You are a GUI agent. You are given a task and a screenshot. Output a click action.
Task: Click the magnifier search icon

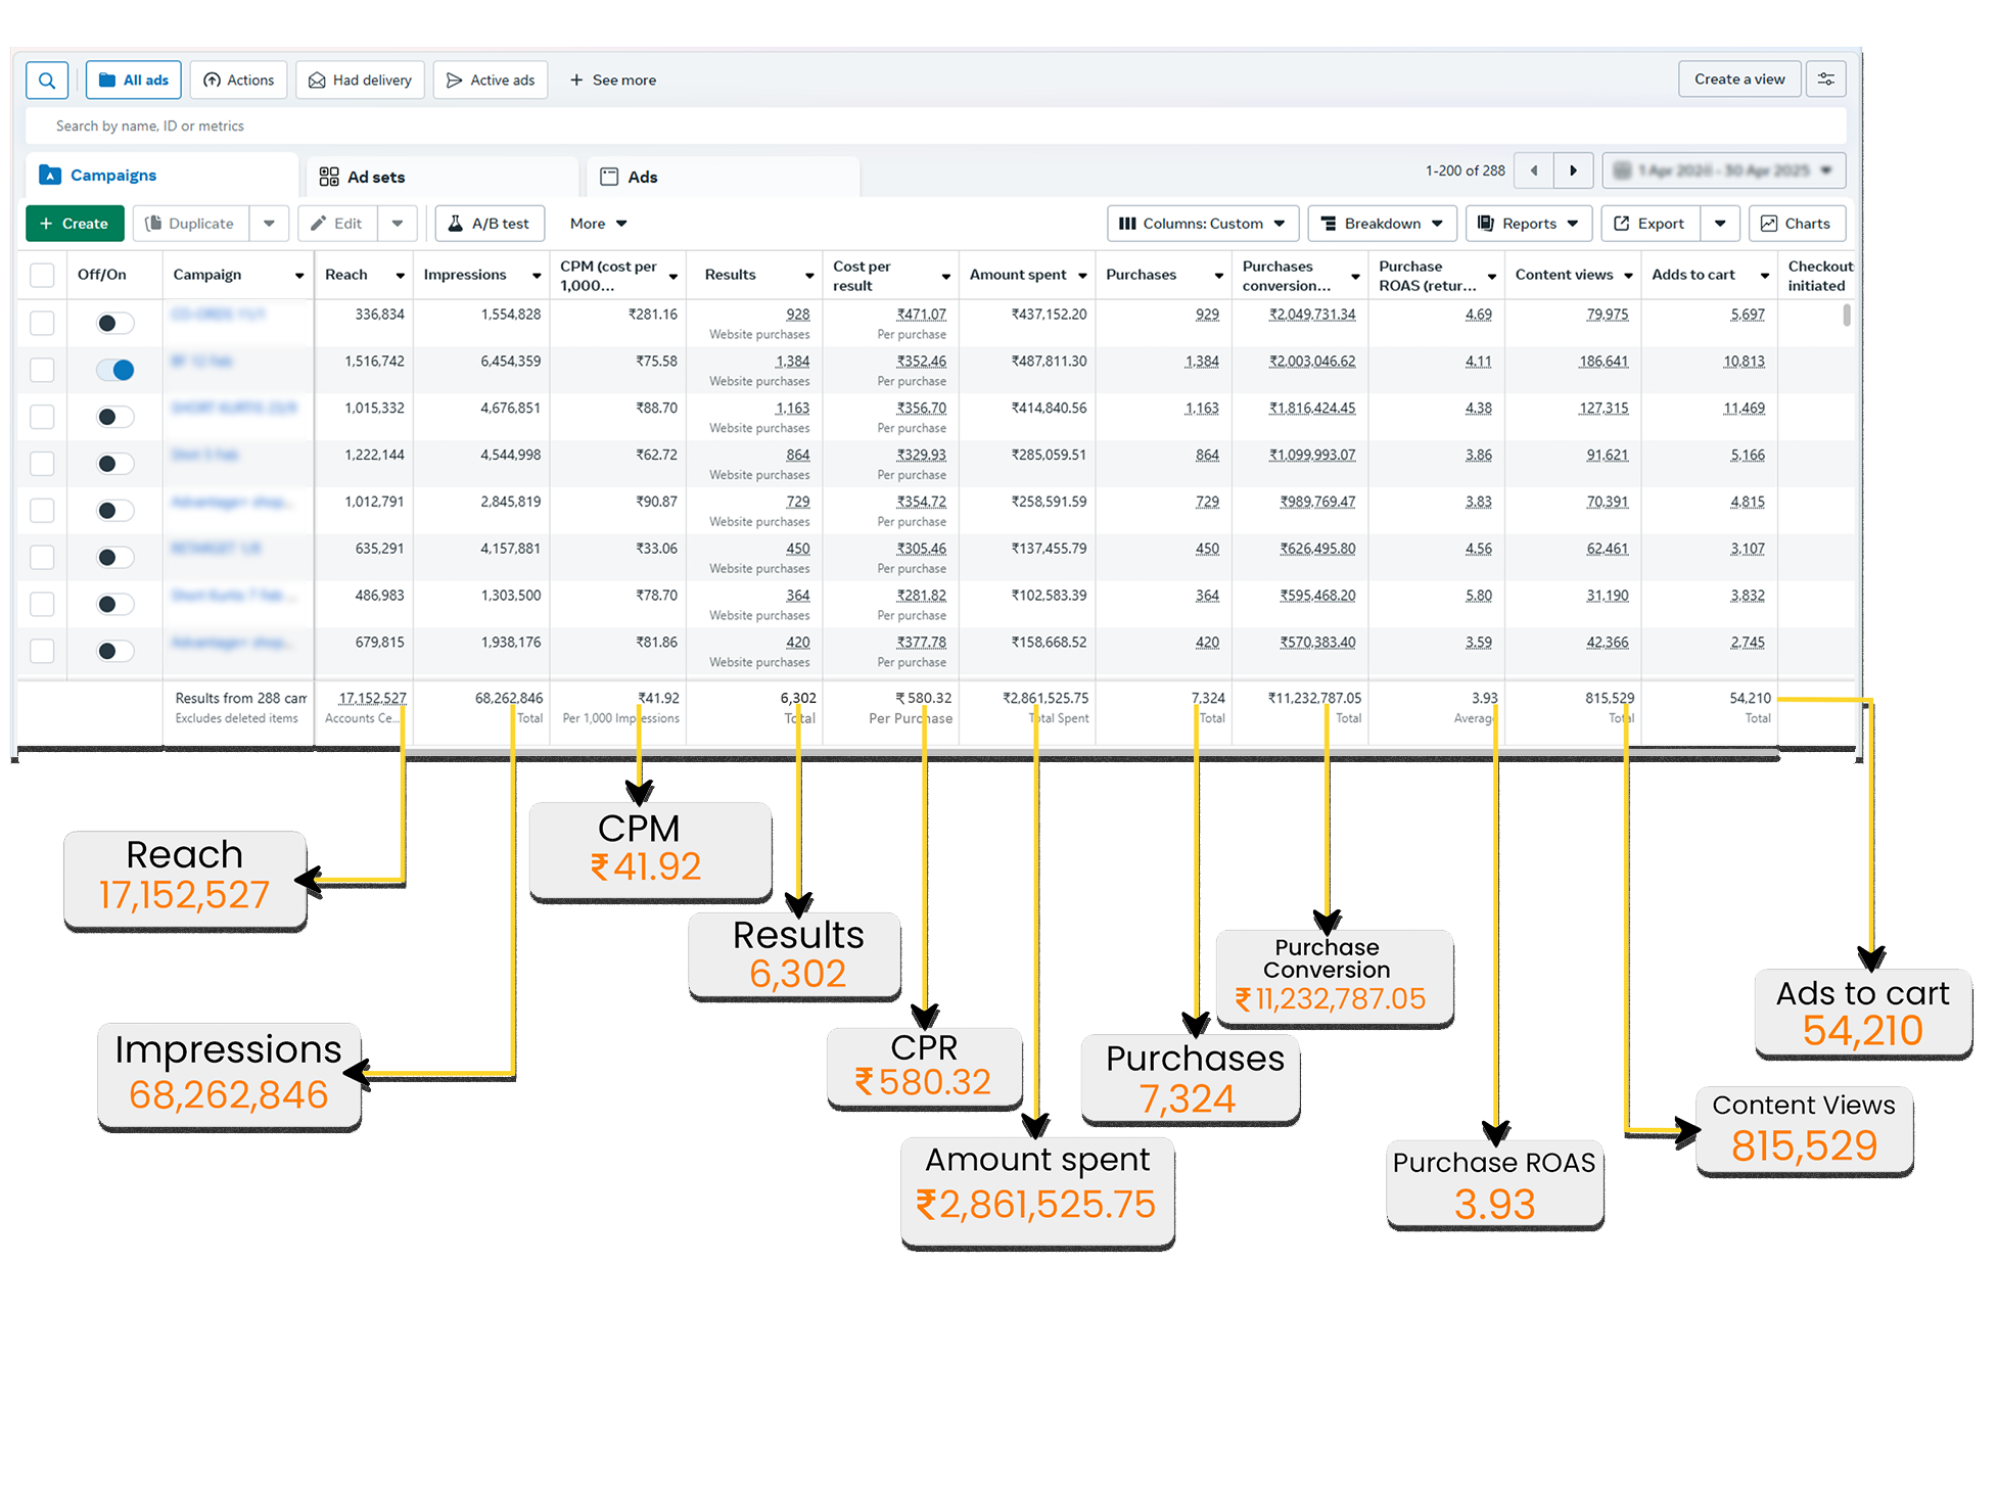[x=47, y=80]
